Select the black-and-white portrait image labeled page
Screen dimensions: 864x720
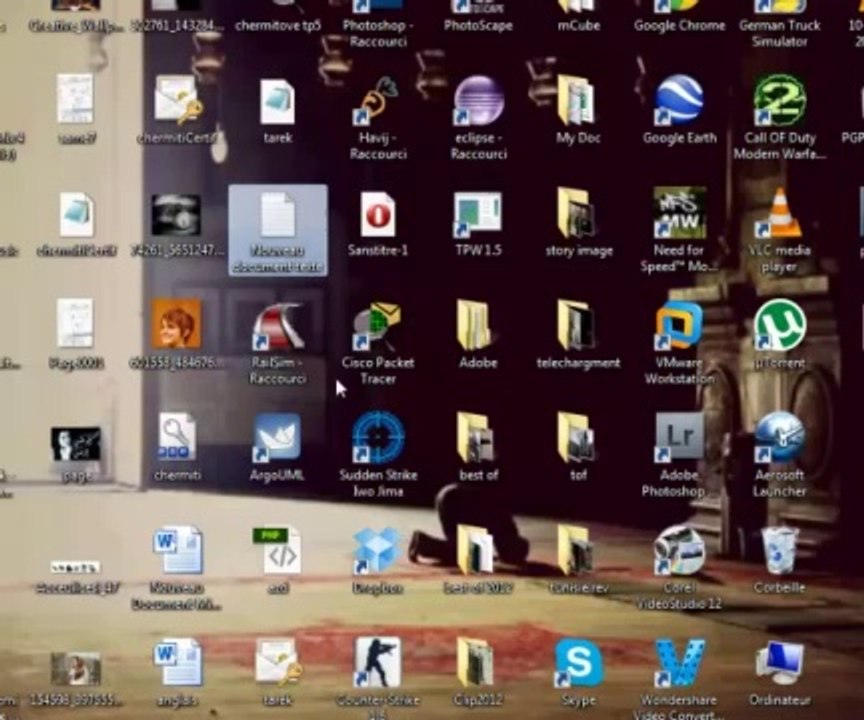coord(75,444)
